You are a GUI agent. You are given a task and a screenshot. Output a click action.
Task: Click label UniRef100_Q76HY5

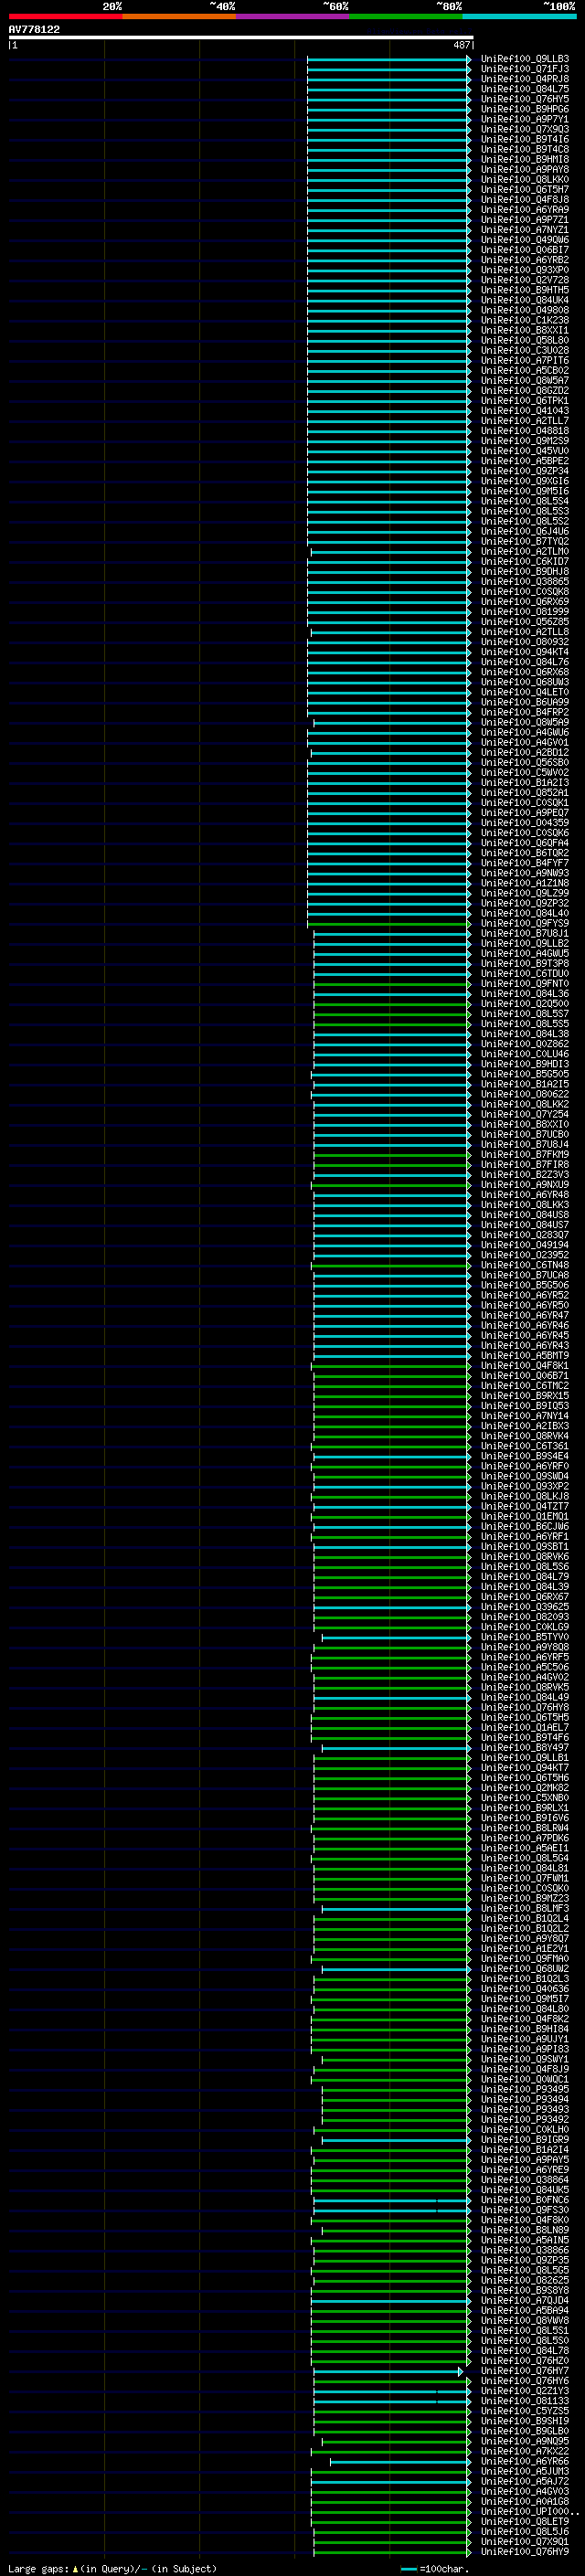525,99
